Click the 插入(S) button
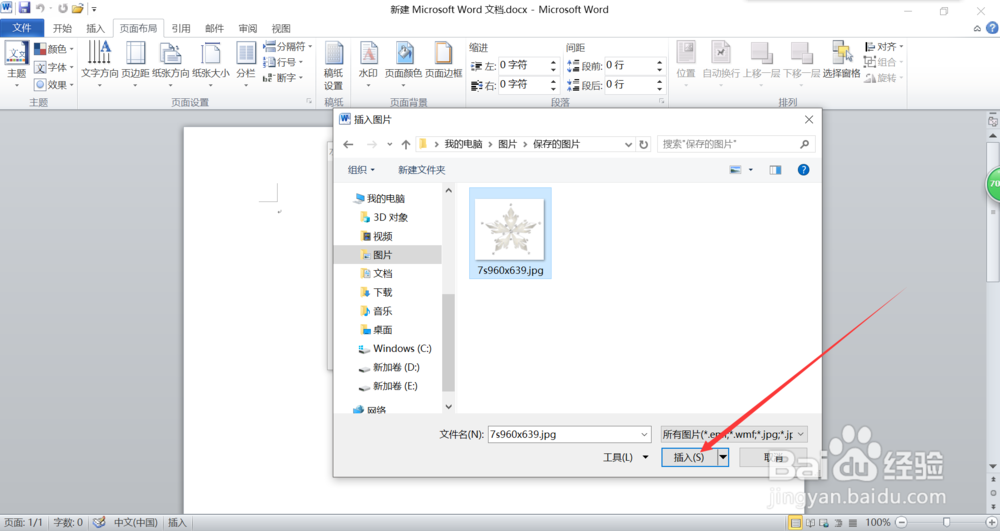Image resolution: width=1000 pixels, height=531 pixels. tap(689, 457)
